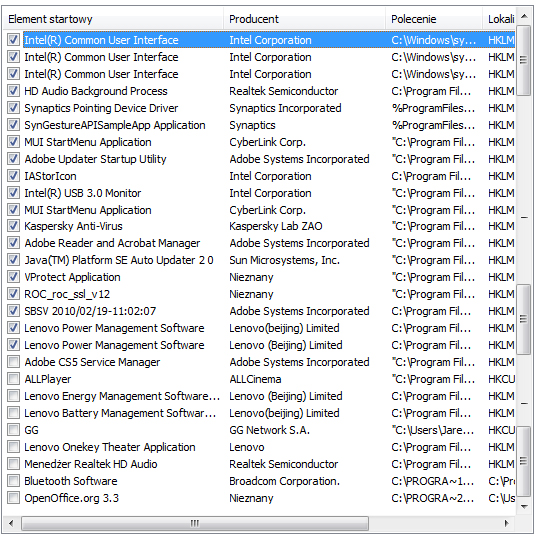Select the IAStorIcon entry name
The image size is (540, 538).
pyautogui.click(x=50, y=176)
